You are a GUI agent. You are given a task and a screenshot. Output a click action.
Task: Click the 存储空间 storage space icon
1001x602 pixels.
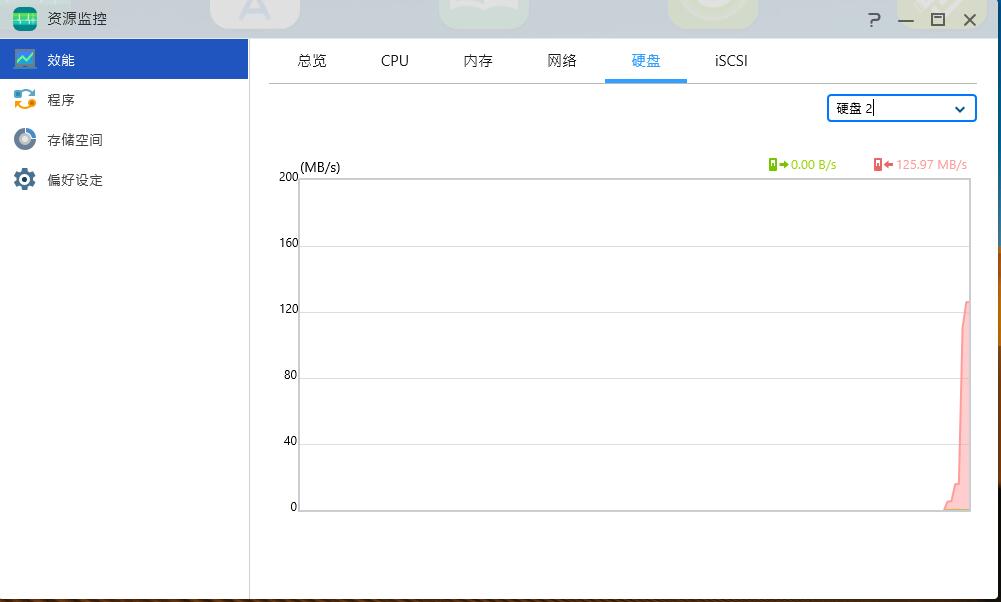[x=23, y=139]
